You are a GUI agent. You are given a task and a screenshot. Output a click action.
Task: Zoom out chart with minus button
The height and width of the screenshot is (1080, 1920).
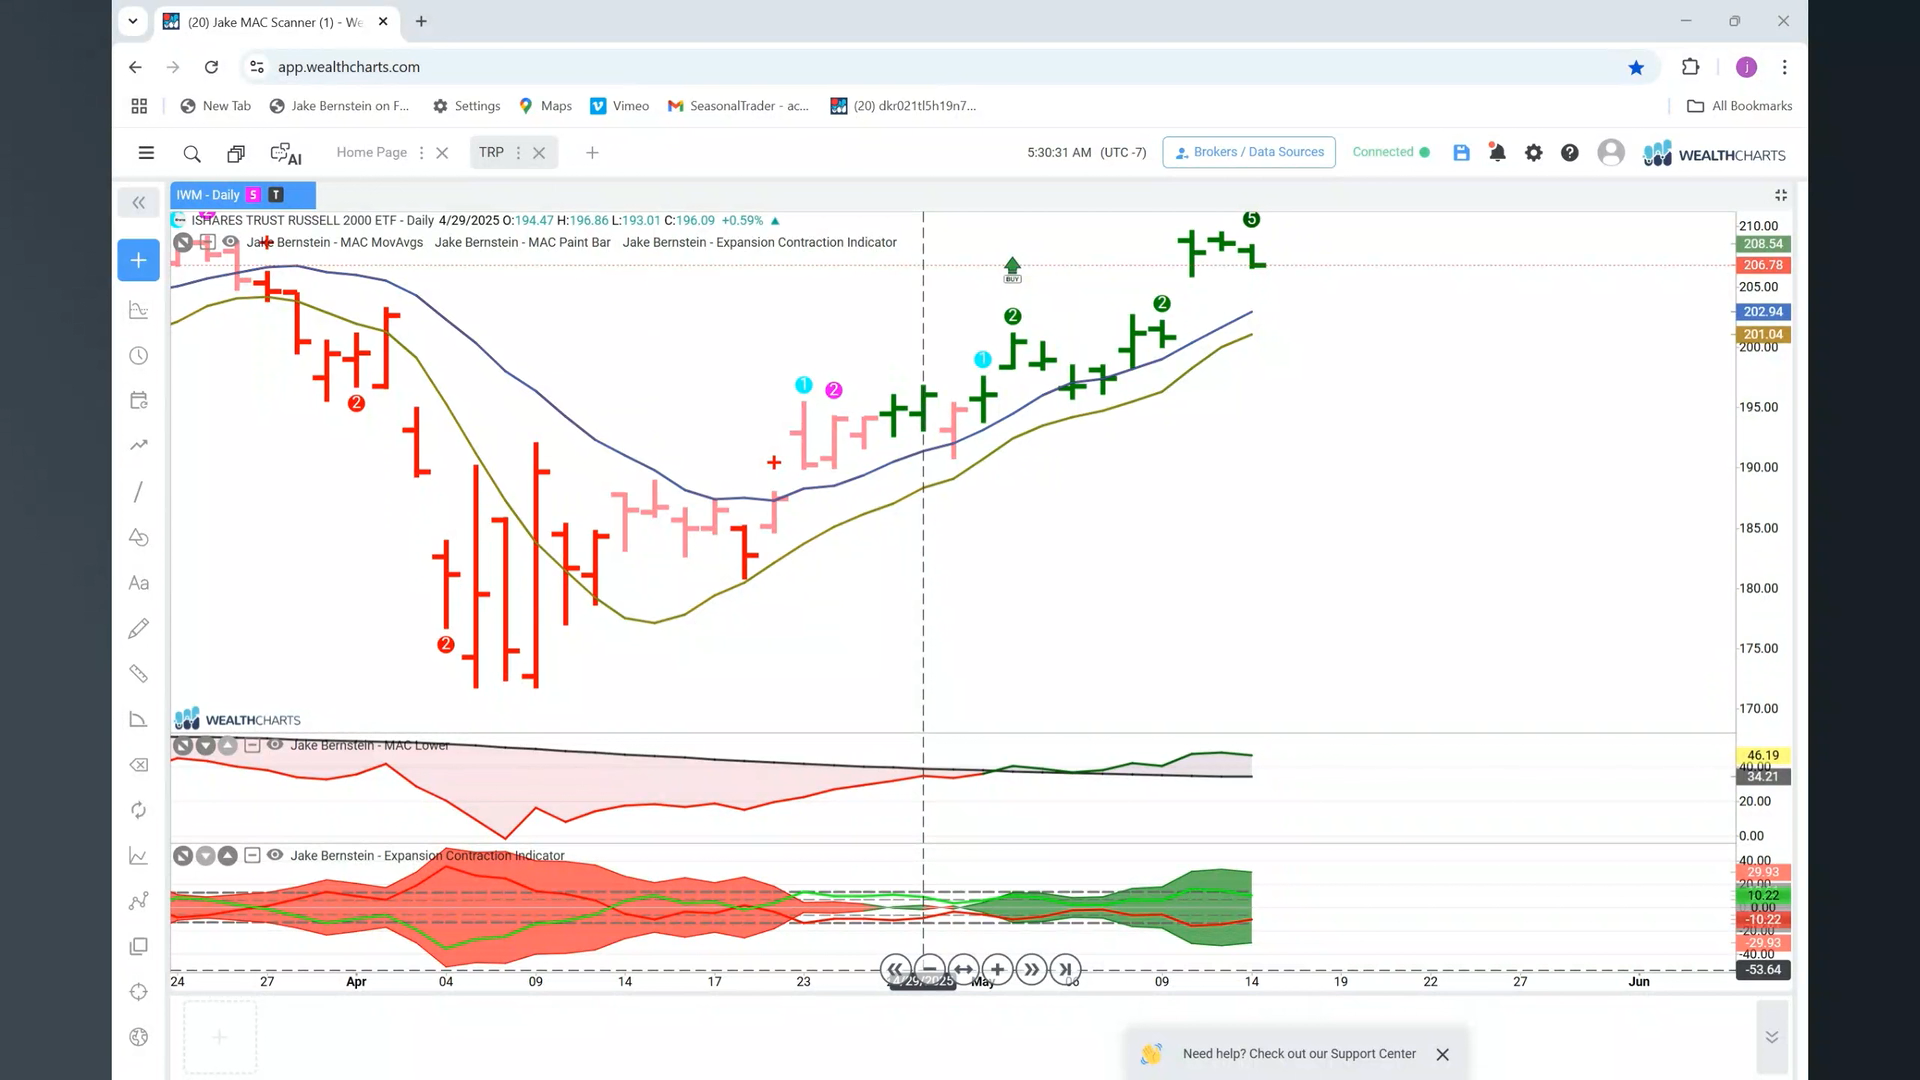point(929,969)
